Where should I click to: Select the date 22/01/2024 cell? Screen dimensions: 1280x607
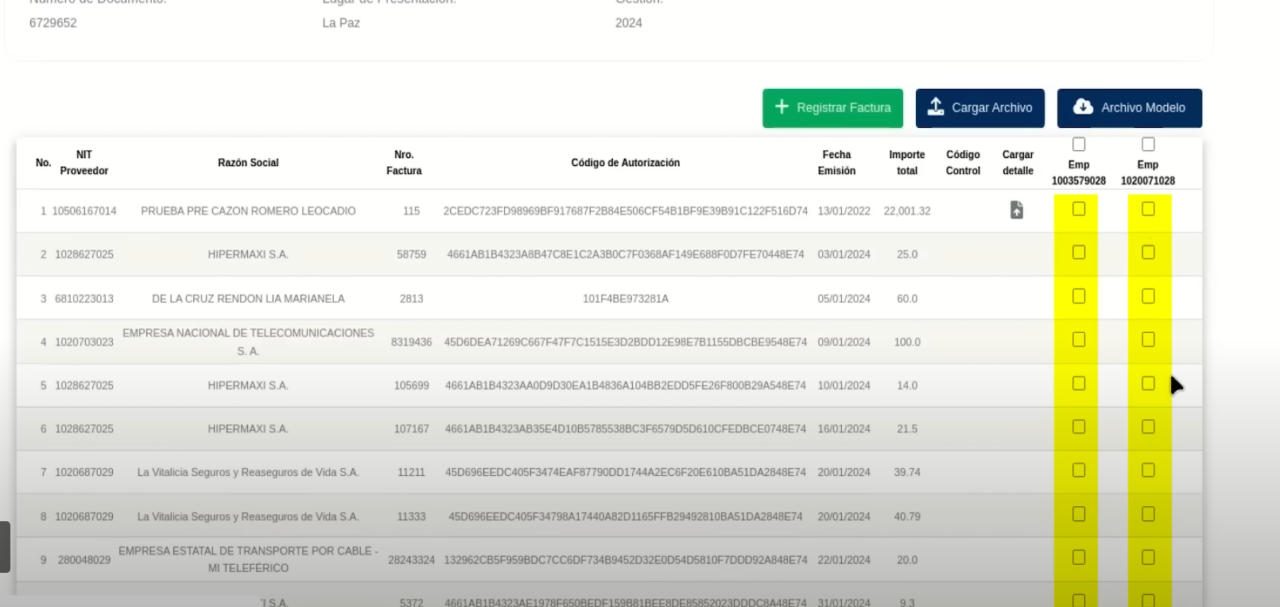[x=844, y=560]
